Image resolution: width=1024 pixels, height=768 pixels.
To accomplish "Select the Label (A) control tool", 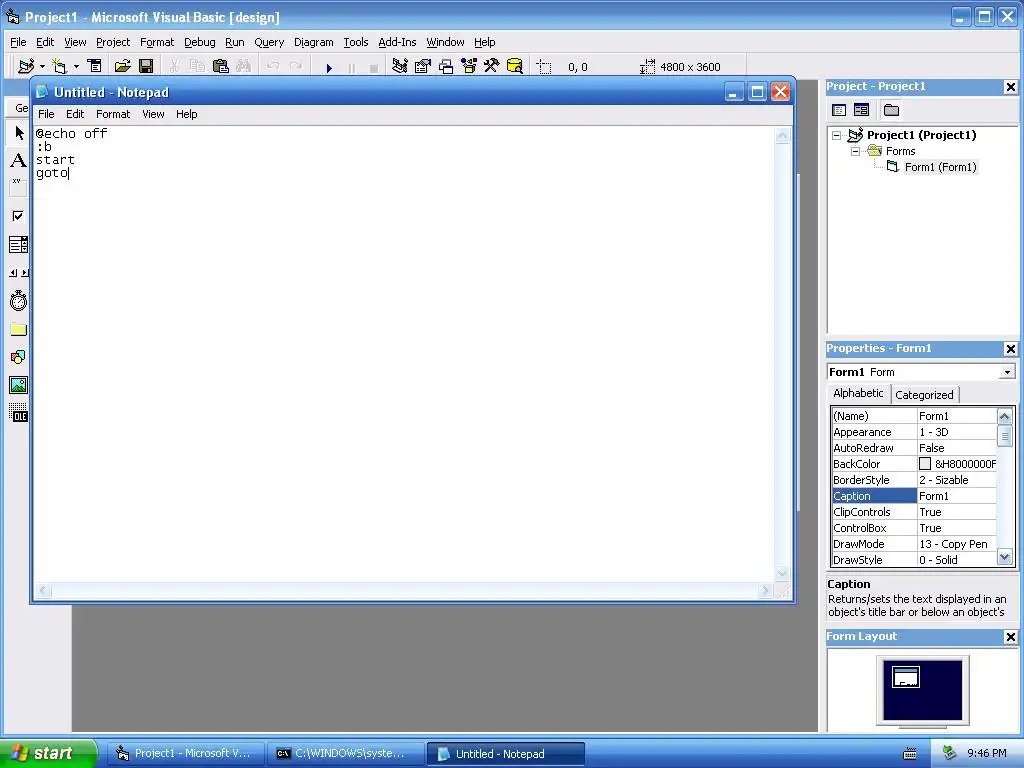I will click(18, 161).
